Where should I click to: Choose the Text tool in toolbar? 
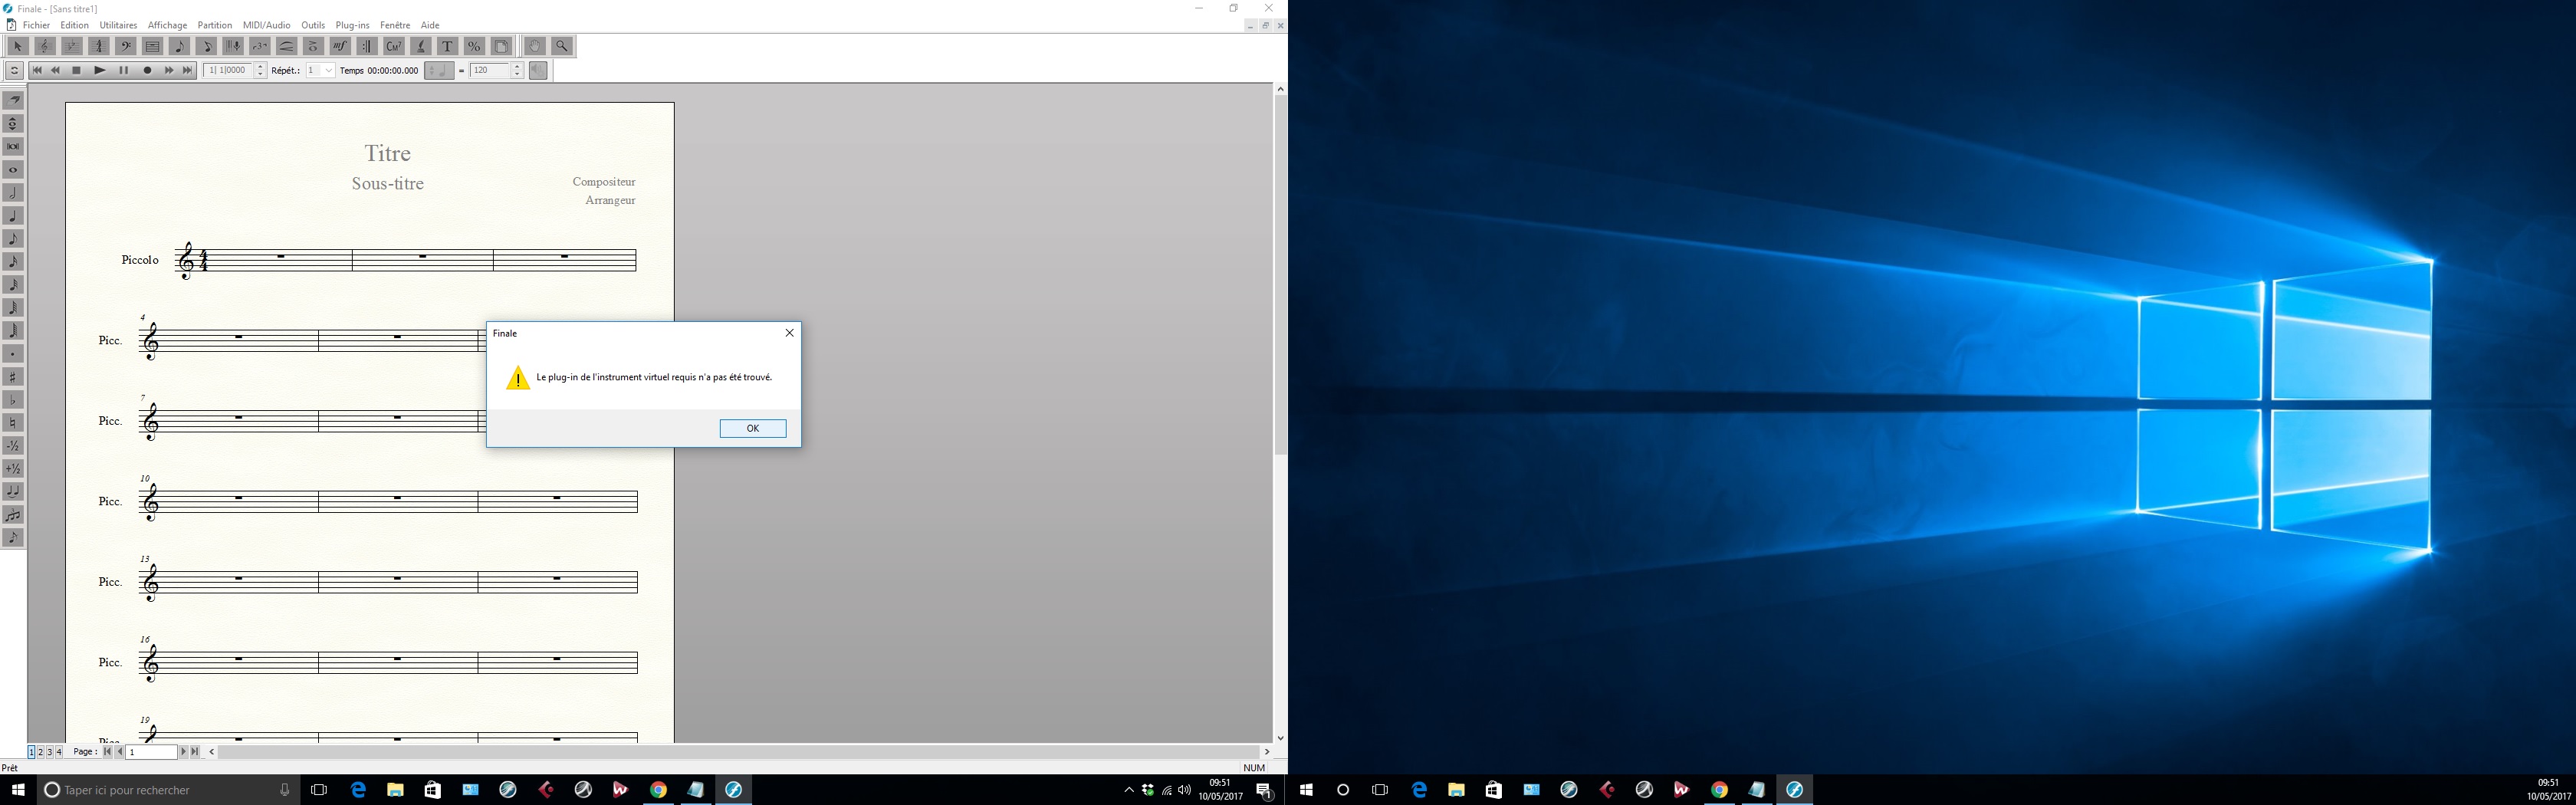pyautogui.click(x=447, y=46)
